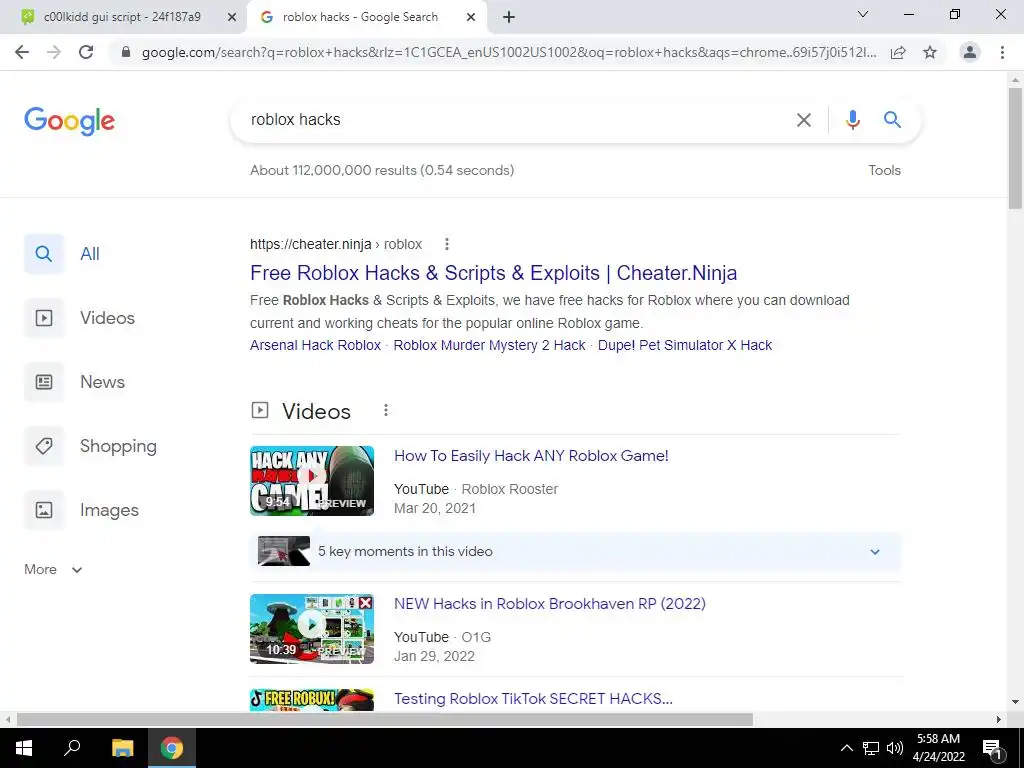Click the cheater.ninja › roblox URL text
Viewport: 1024px width, 768px height.
(x=336, y=244)
